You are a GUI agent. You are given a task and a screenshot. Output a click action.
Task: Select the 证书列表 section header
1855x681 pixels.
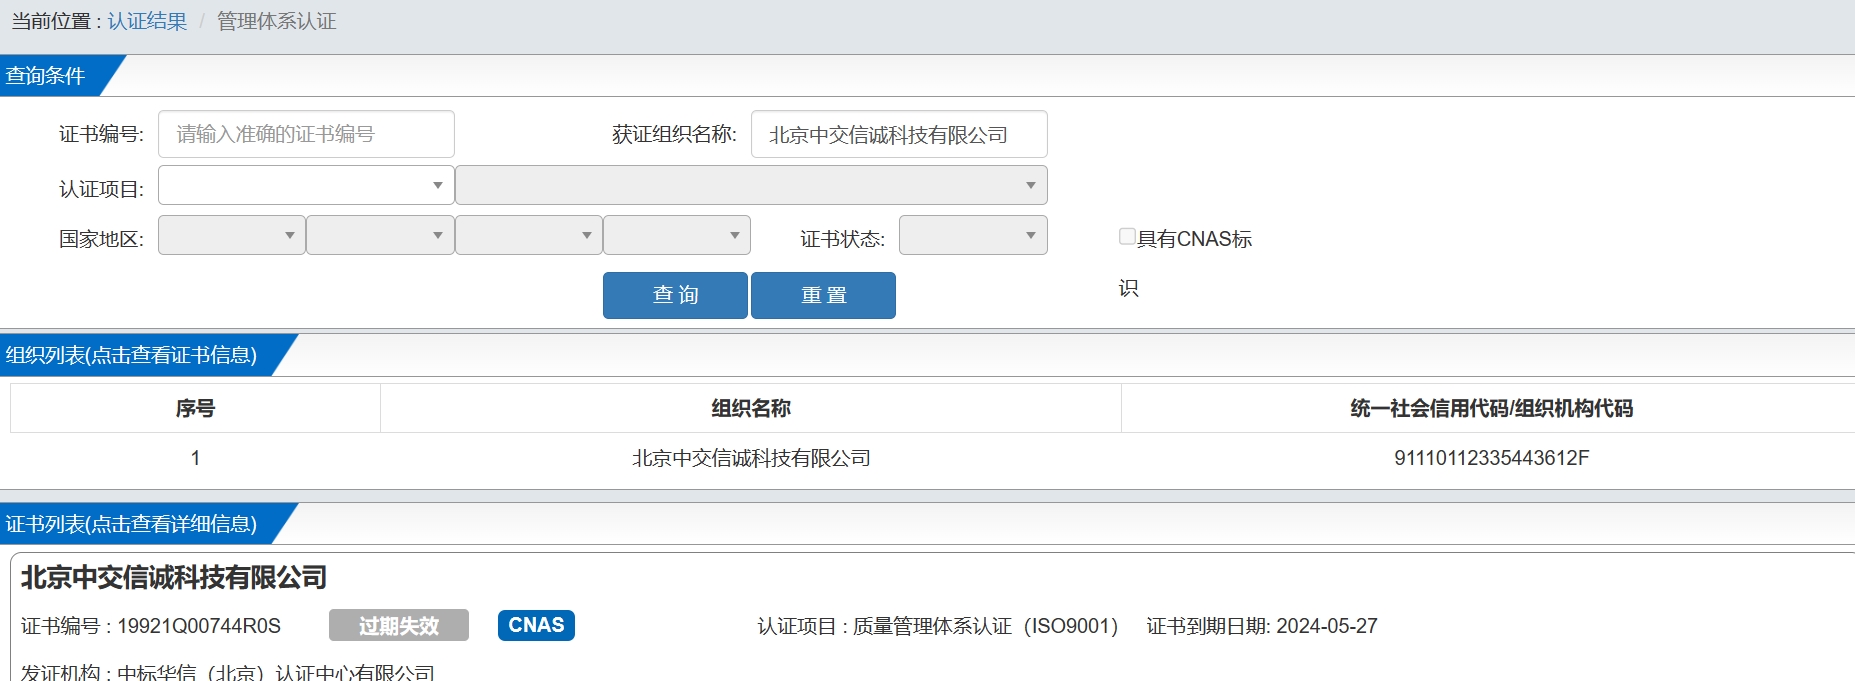pos(131,524)
